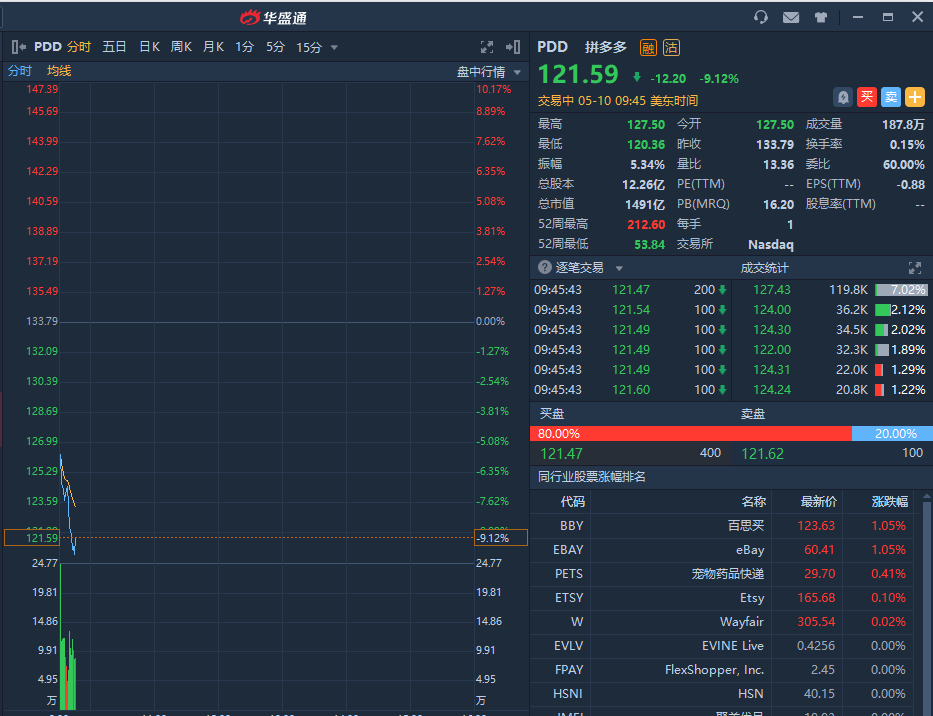
Task: Toggle the 均线 average line display
Action: pyautogui.click(x=59, y=71)
